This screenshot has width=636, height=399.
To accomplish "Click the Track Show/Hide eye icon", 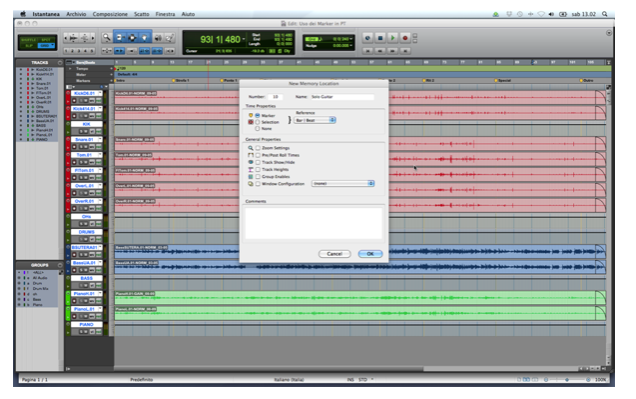I will 251,162.
